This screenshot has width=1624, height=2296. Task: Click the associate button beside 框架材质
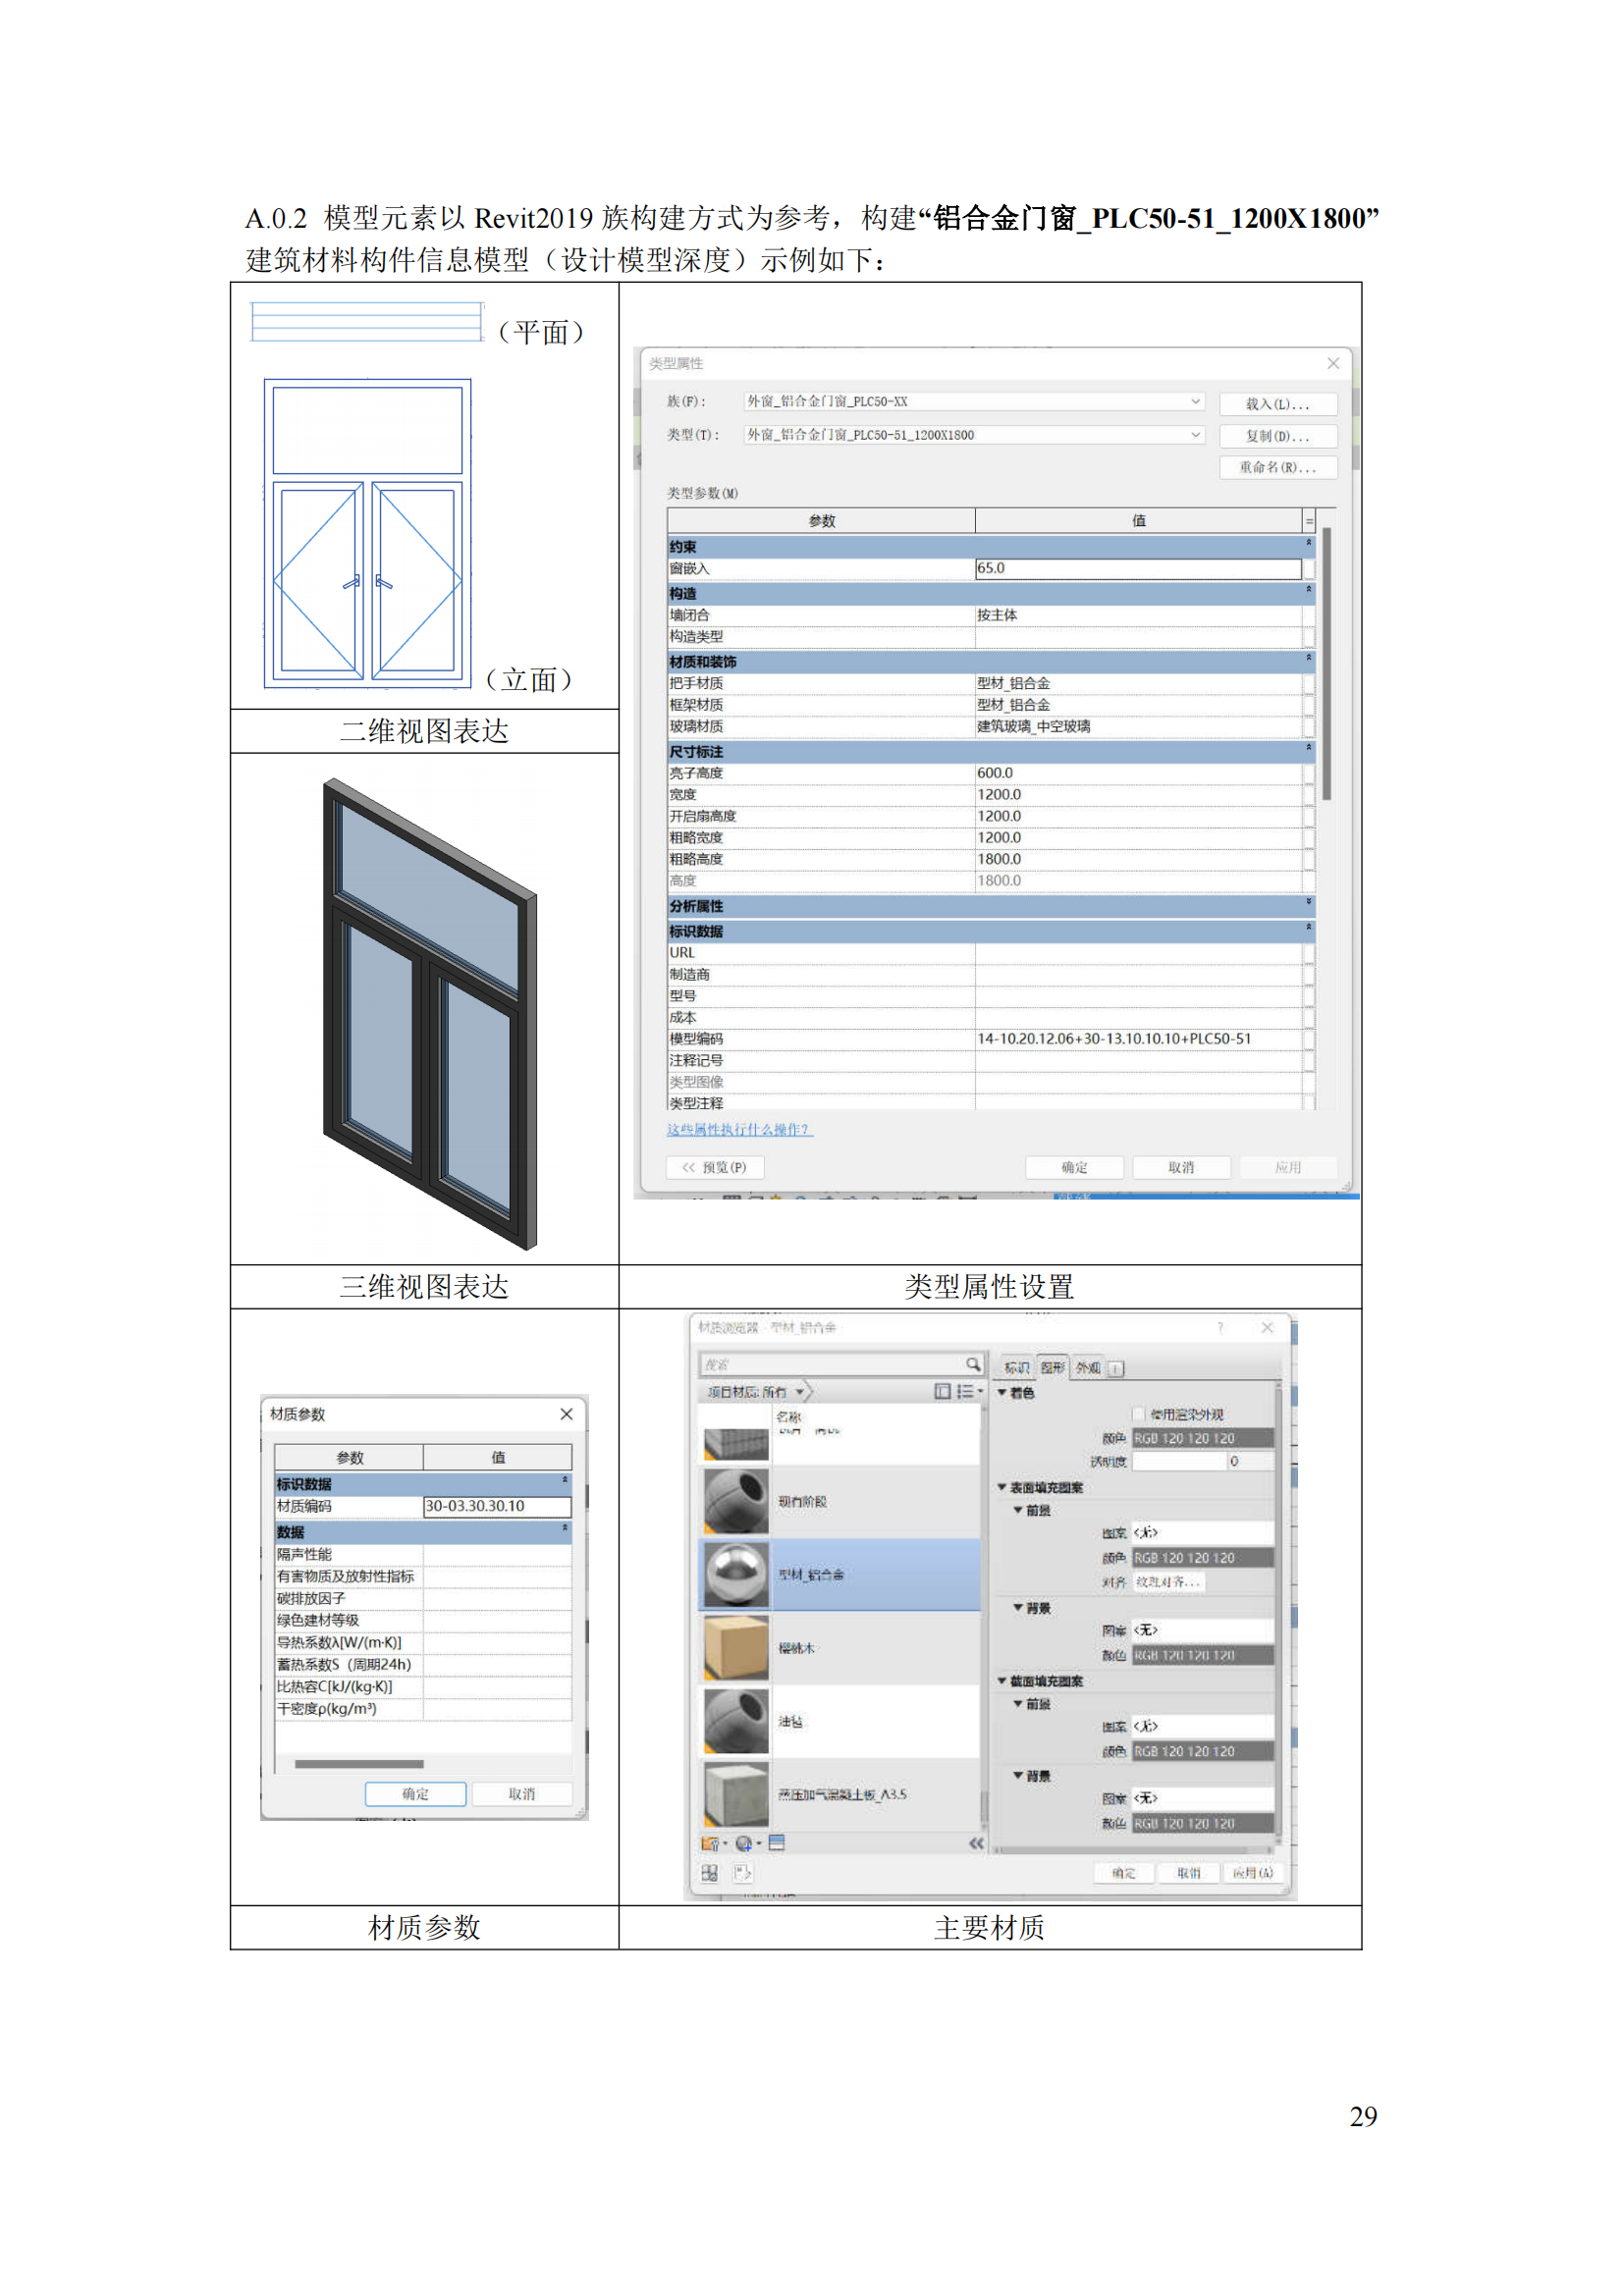pos(1308,705)
